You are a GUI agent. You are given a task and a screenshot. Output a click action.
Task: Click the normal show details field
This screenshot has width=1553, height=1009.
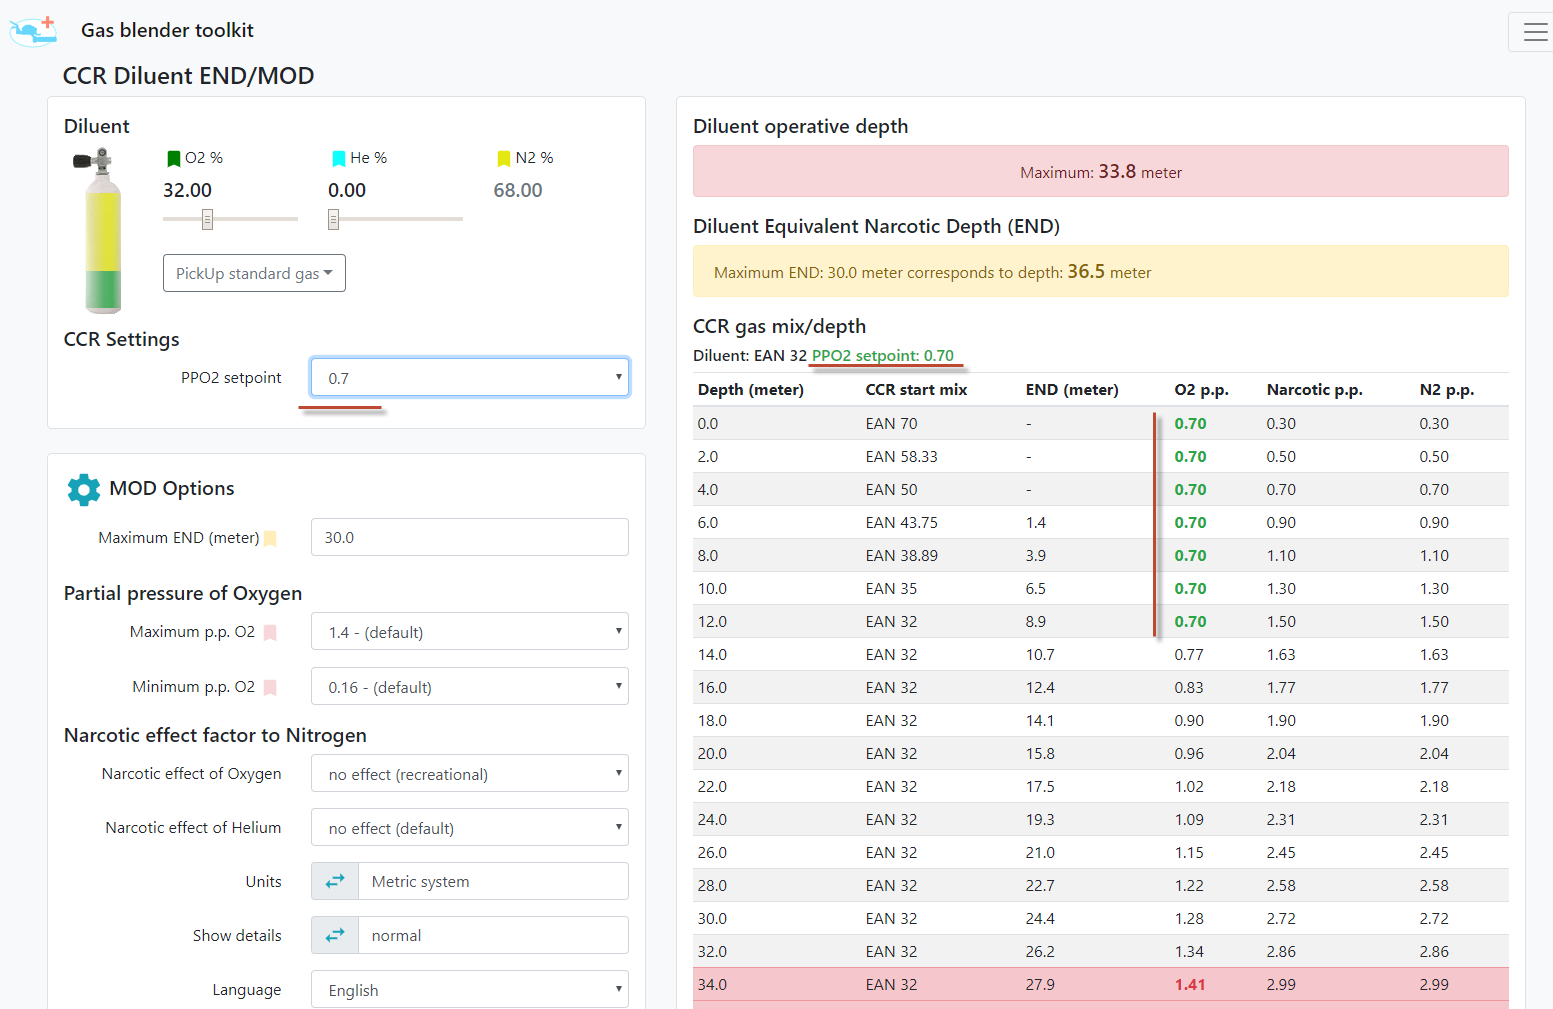point(494,935)
